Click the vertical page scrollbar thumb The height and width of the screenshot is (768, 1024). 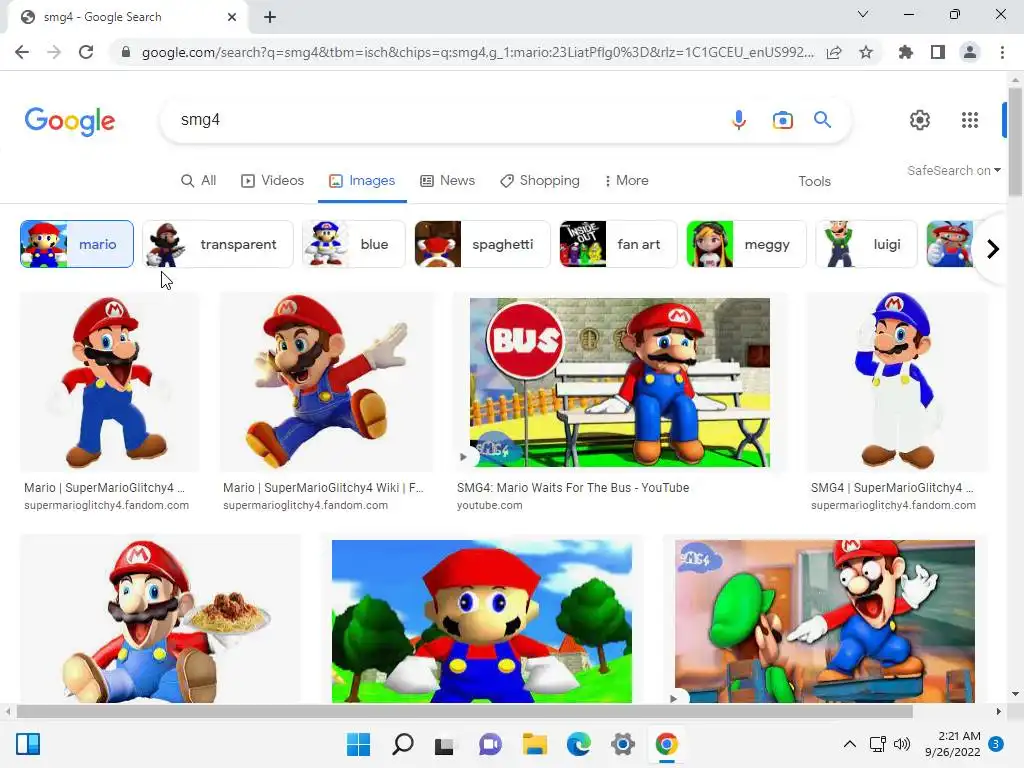pos(1014,140)
